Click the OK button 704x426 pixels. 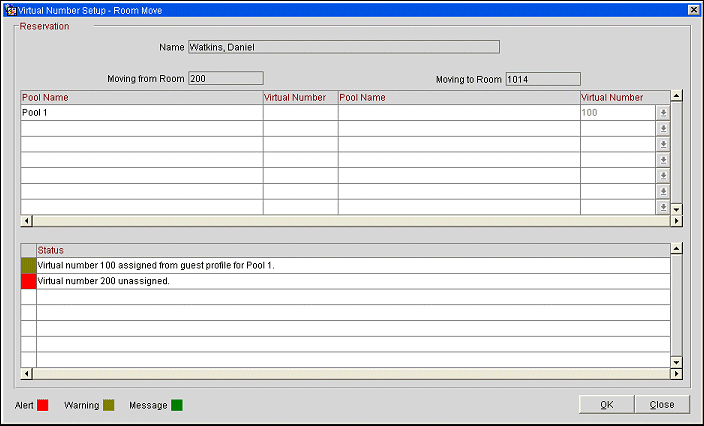(606, 405)
